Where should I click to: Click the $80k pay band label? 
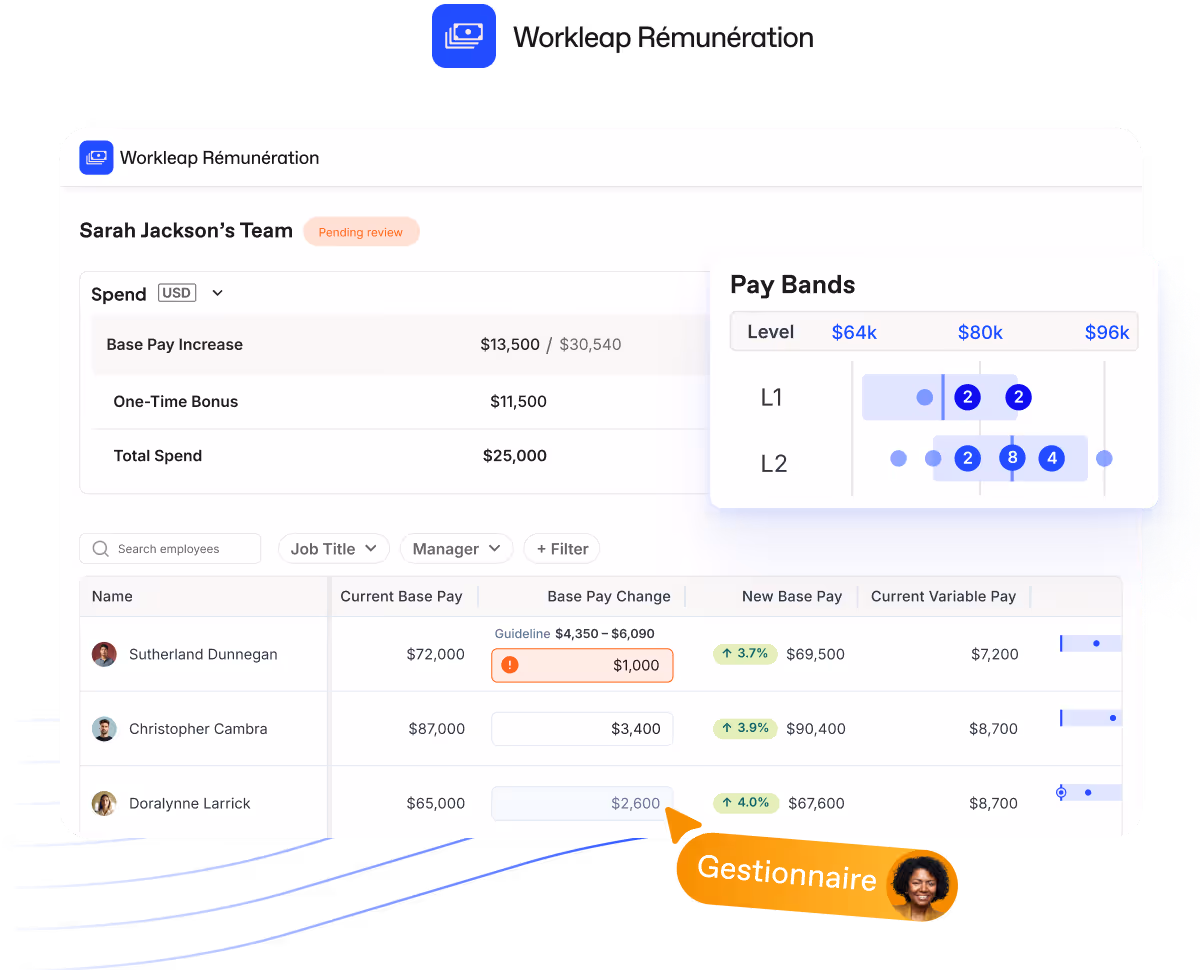[x=980, y=332]
